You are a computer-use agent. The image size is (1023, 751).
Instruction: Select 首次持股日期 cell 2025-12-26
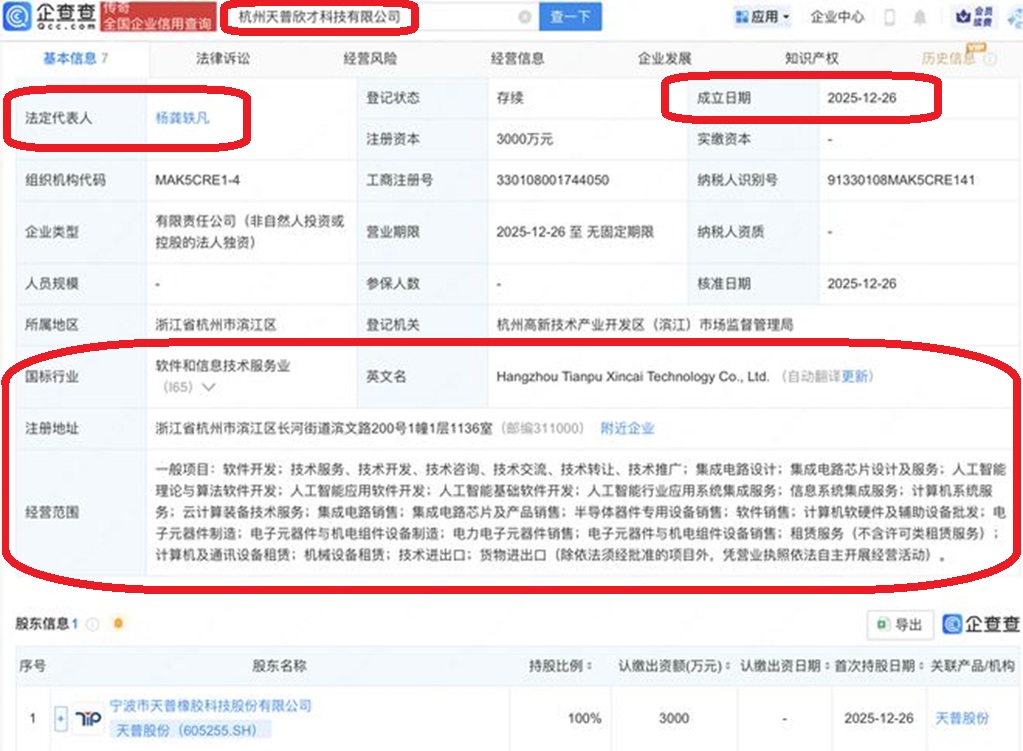(879, 718)
